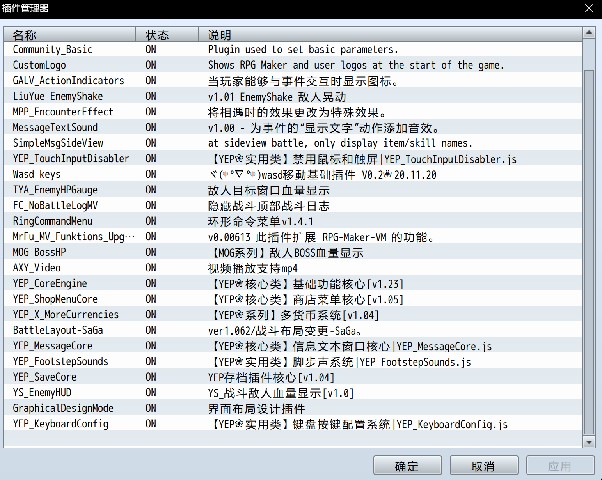
Task: Select the YEP_FootstepSounds plugin
Action: pyautogui.click(x=293, y=361)
